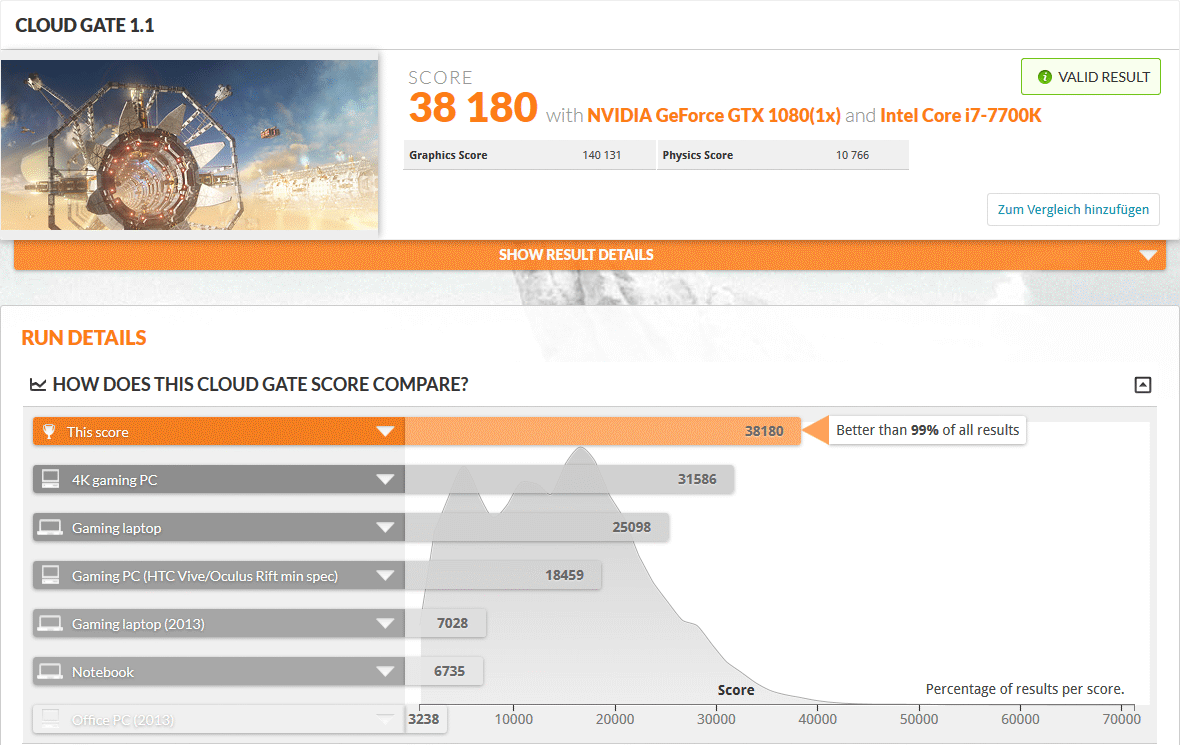Image resolution: width=1180 pixels, height=745 pixels.
Task: Click the 4K gaming PC monitor icon
Action: [x=48, y=480]
